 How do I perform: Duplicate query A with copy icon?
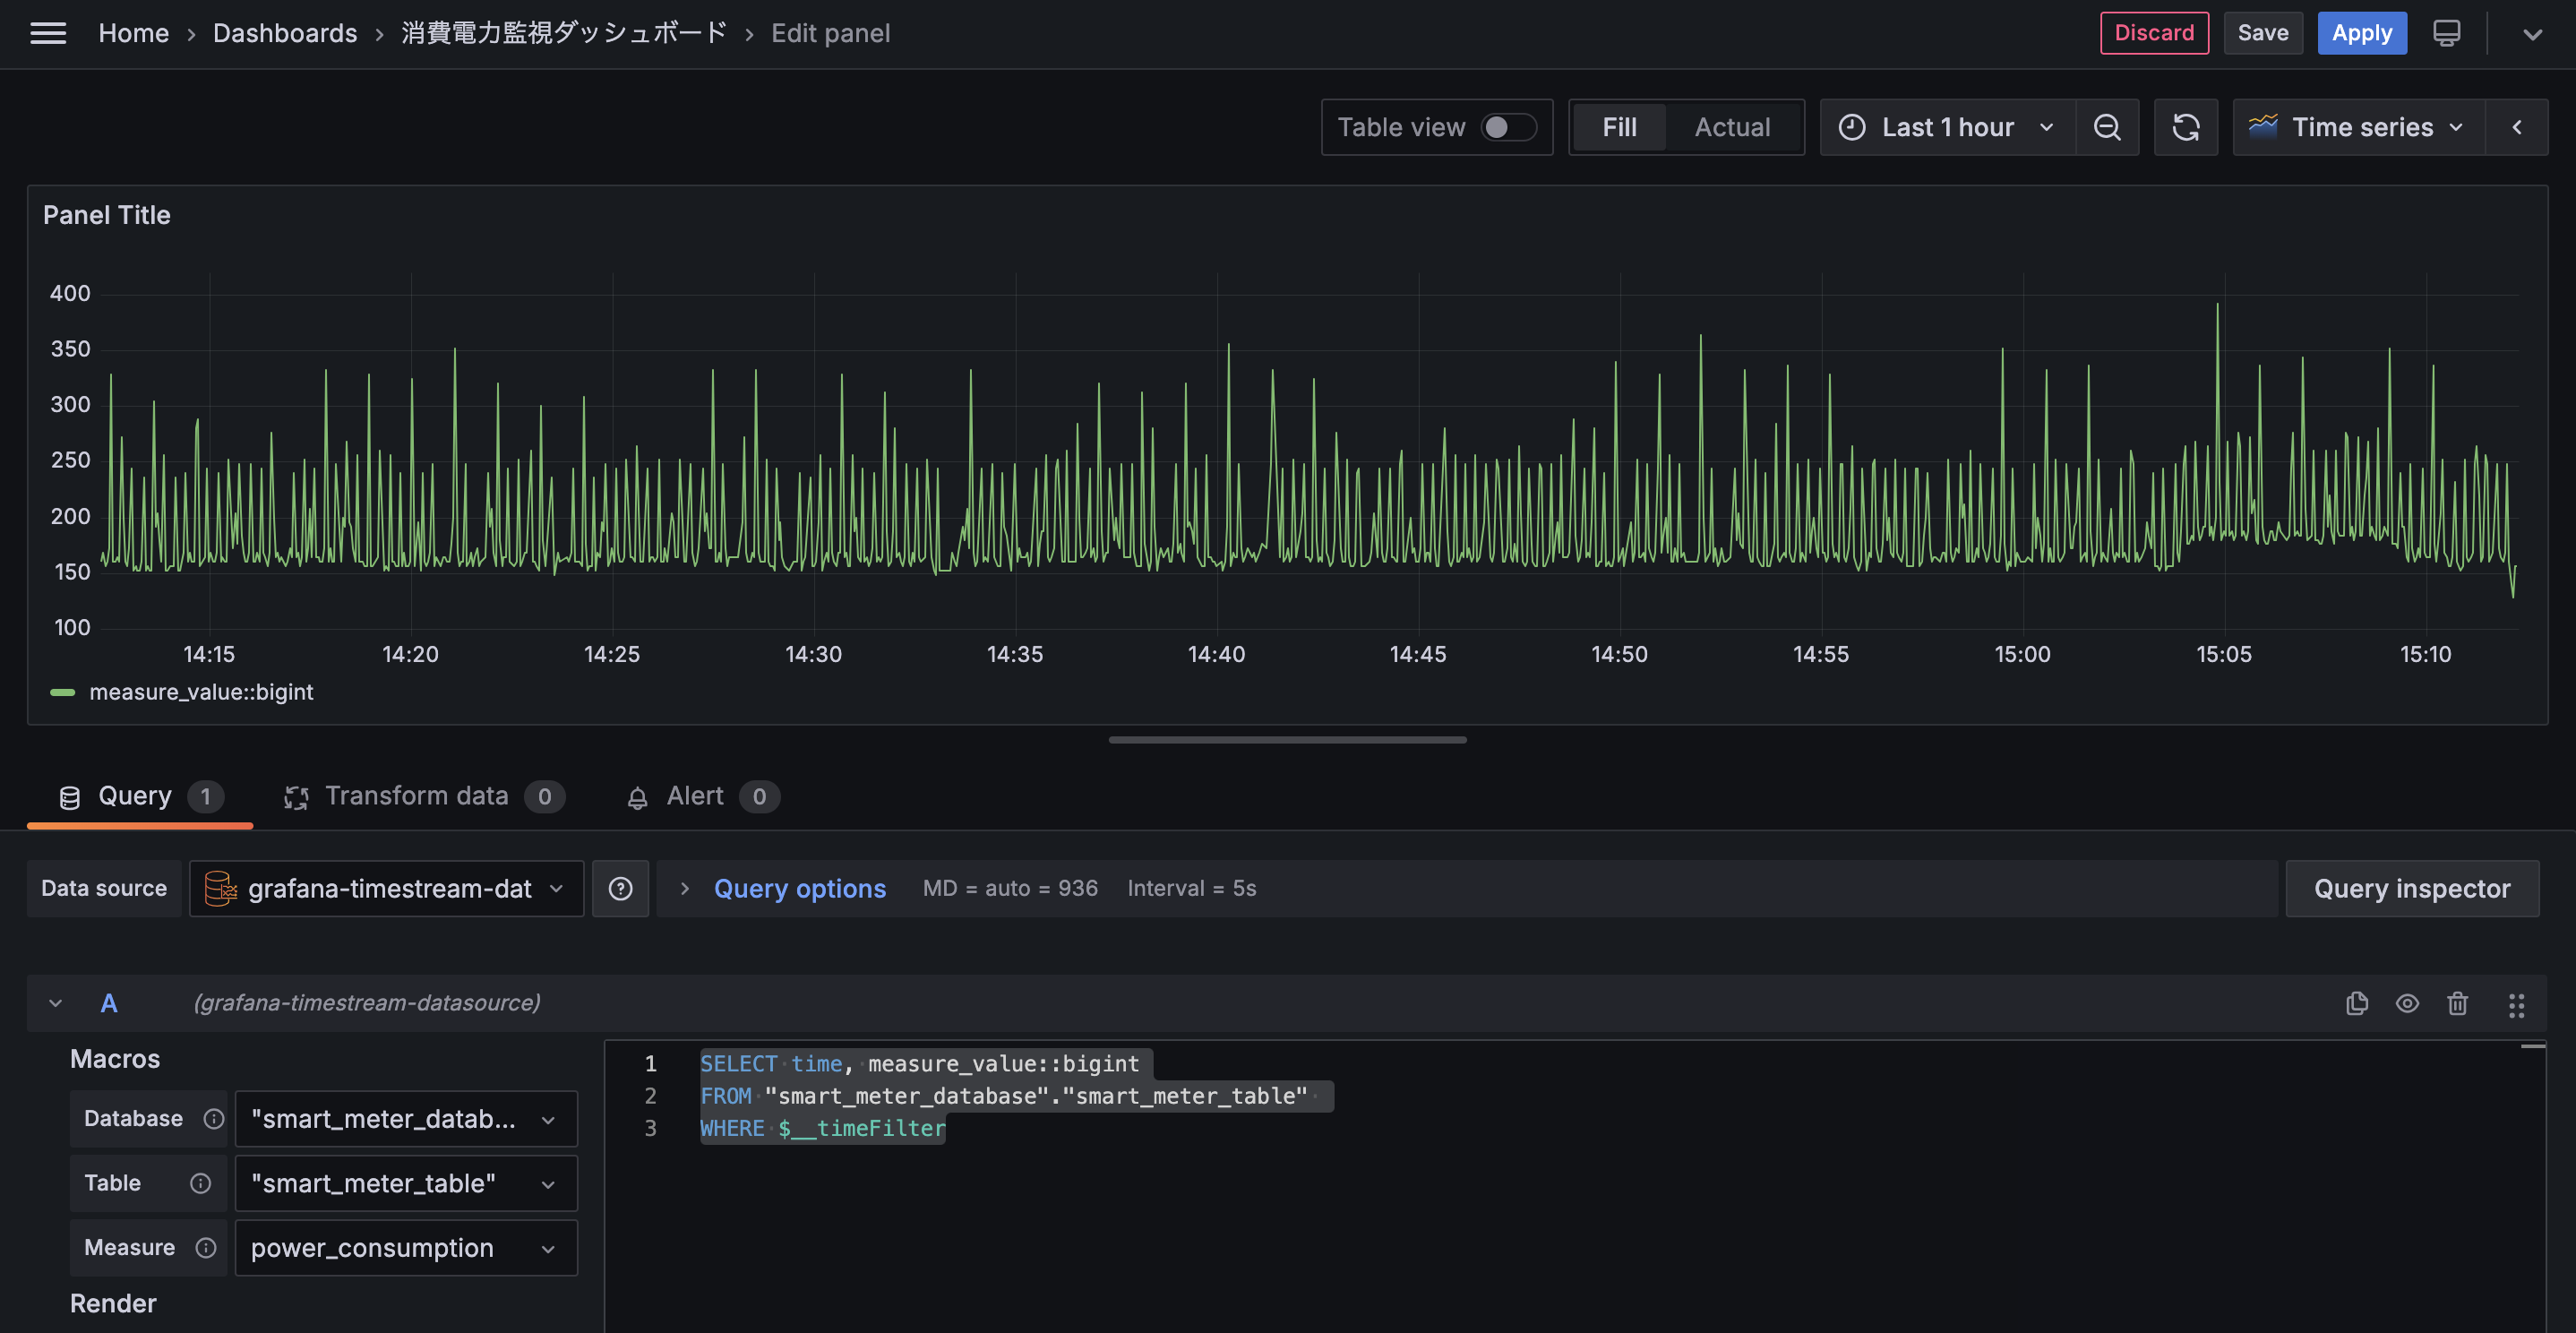(x=2356, y=1003)
